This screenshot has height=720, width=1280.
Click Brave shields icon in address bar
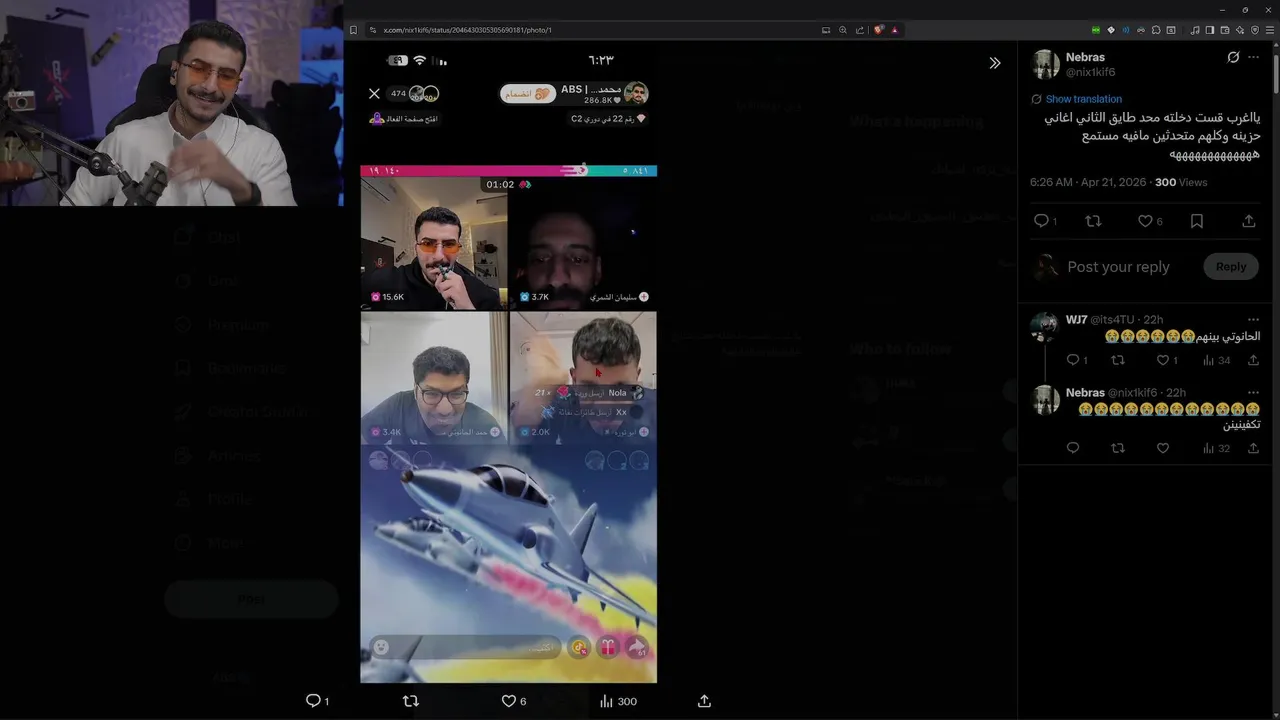tap(878, 30)
